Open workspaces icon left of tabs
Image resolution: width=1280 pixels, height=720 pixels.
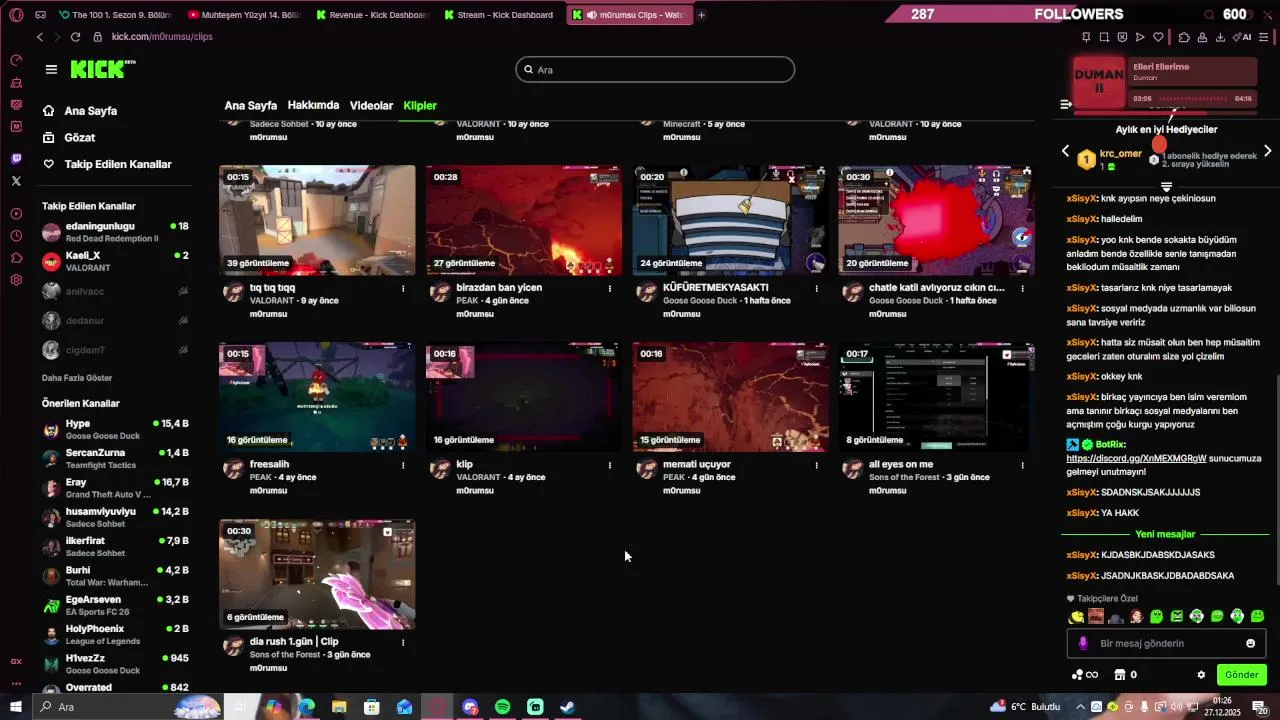40,15
